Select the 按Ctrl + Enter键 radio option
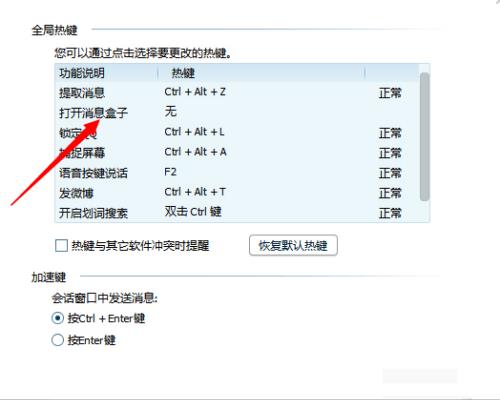 pos(58,318)
